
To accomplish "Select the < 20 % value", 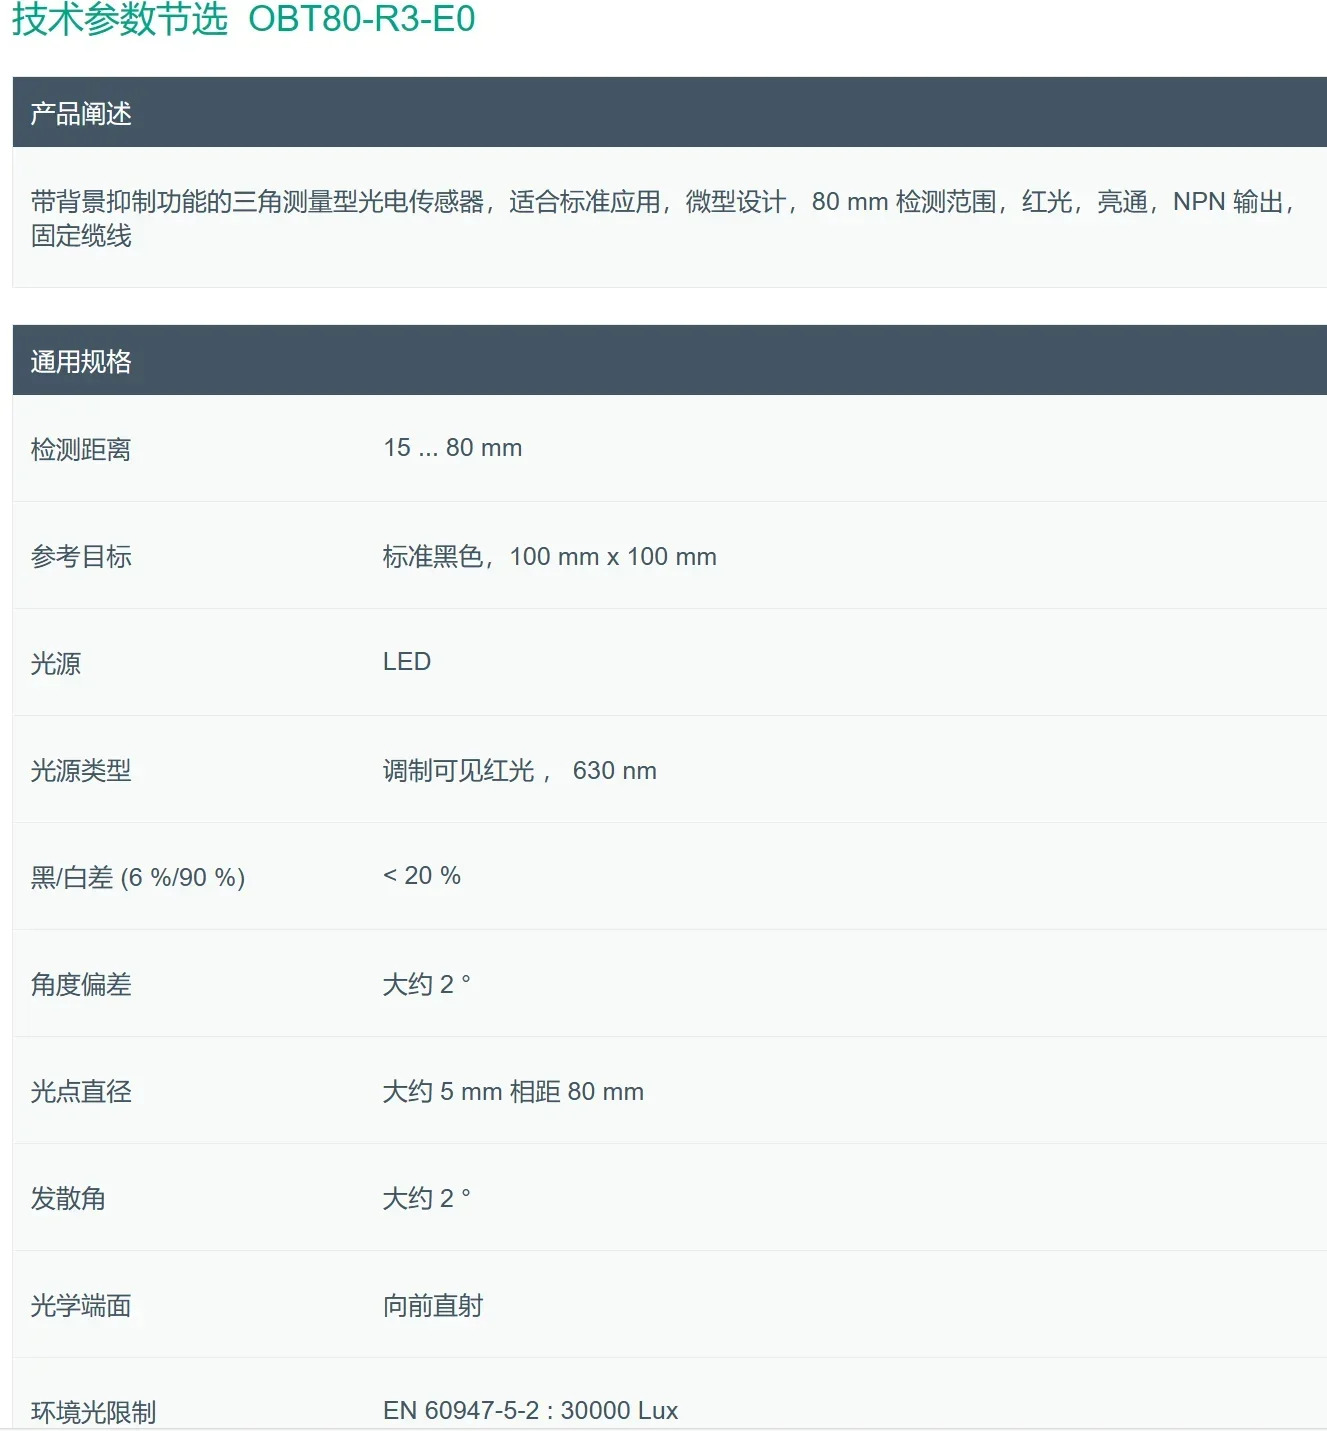I will [422, 876].
